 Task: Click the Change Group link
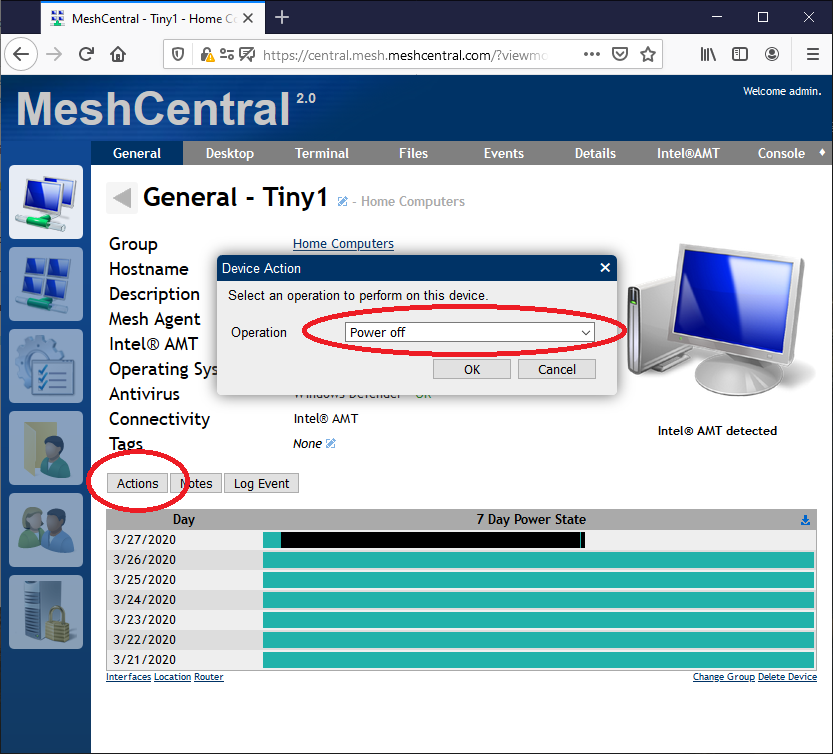coord(723,676)
